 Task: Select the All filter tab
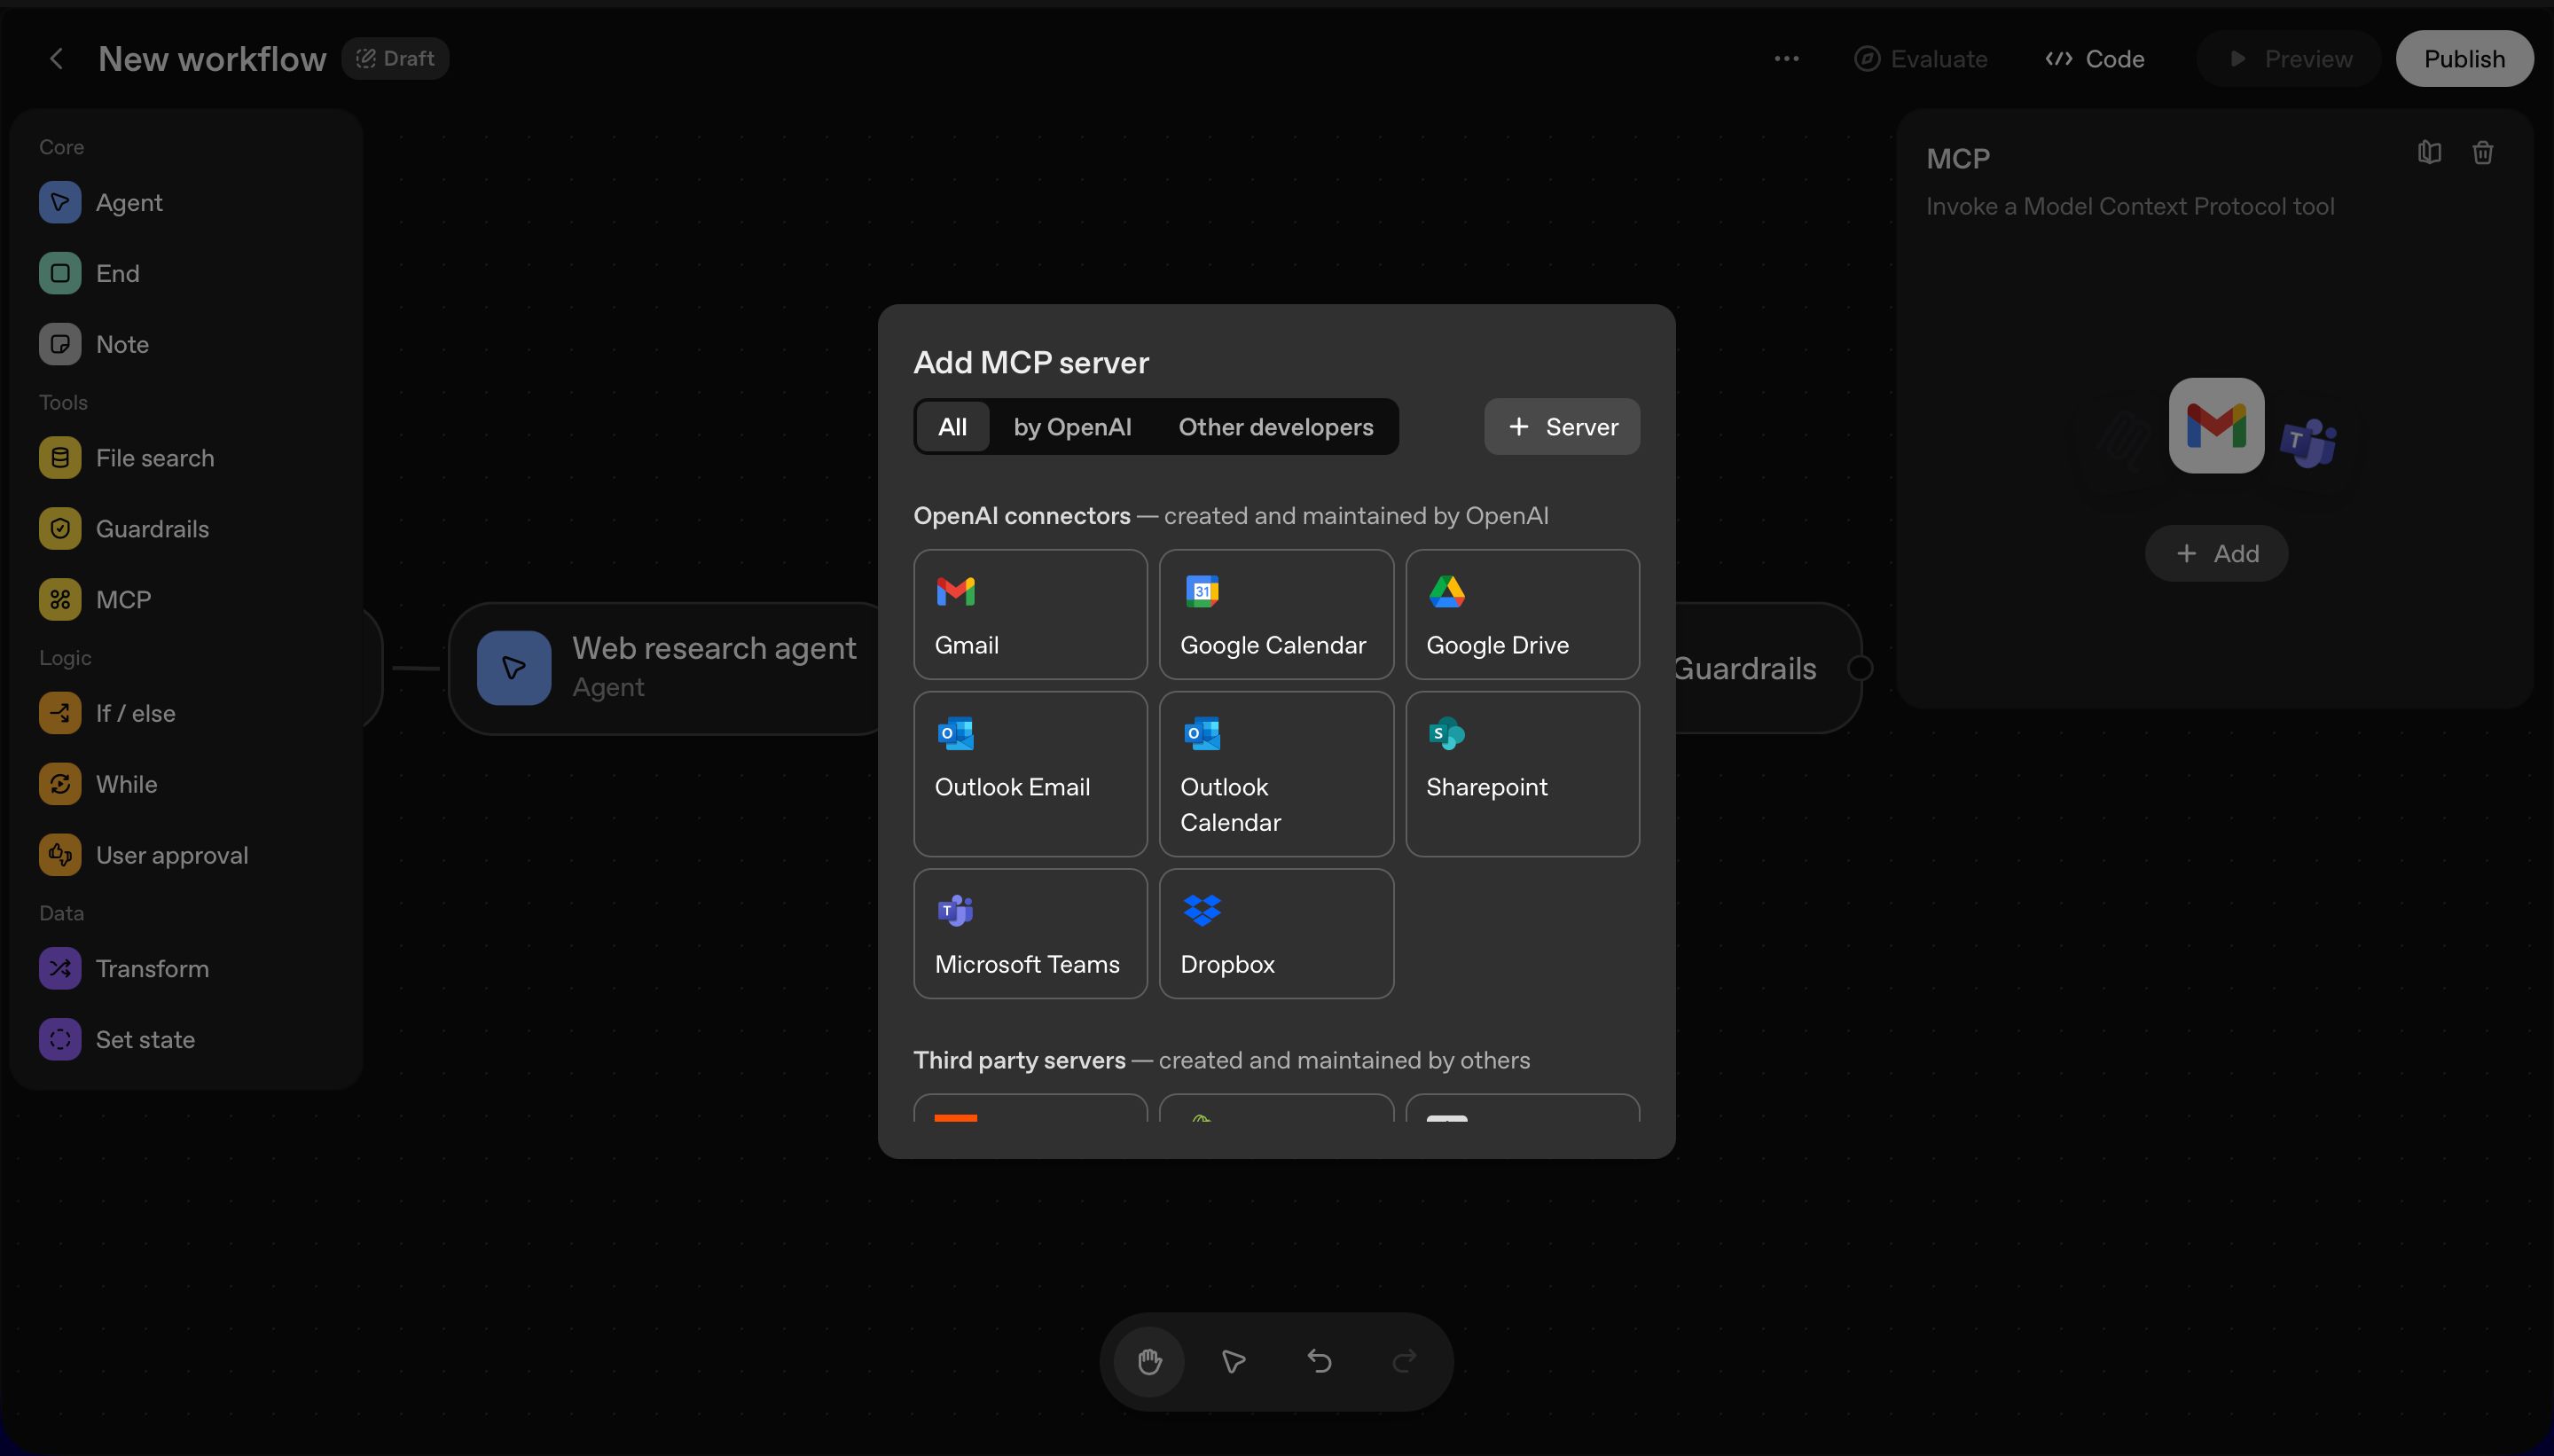(x=952, y=427)
